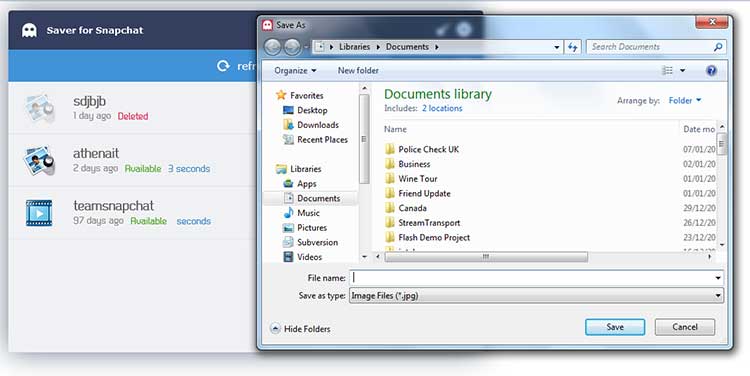The image size is (750, 376).
Task: Select the Pictures library icon
Action: pyautogui.click(x=288, y=228)
